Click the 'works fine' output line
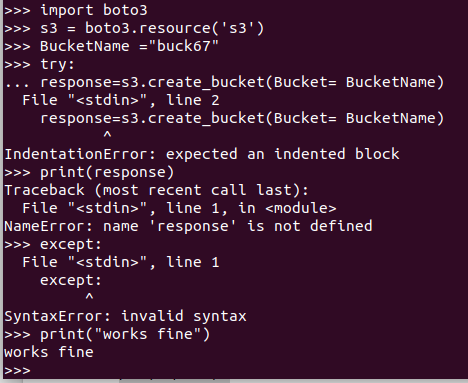Screen dimensions: 468x383 (x=49, y=352)
